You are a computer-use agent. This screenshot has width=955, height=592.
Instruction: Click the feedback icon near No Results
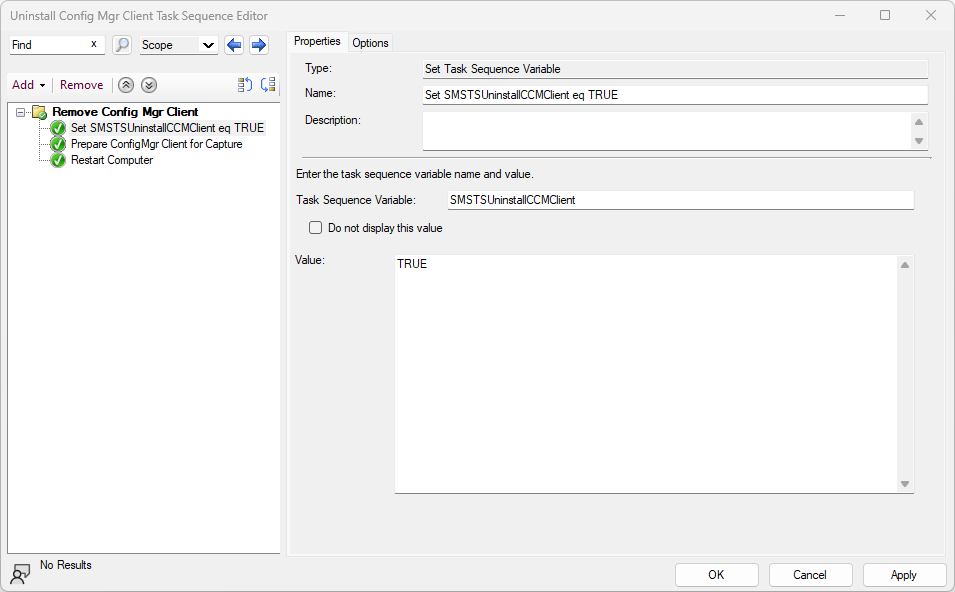tap(20, 574)
